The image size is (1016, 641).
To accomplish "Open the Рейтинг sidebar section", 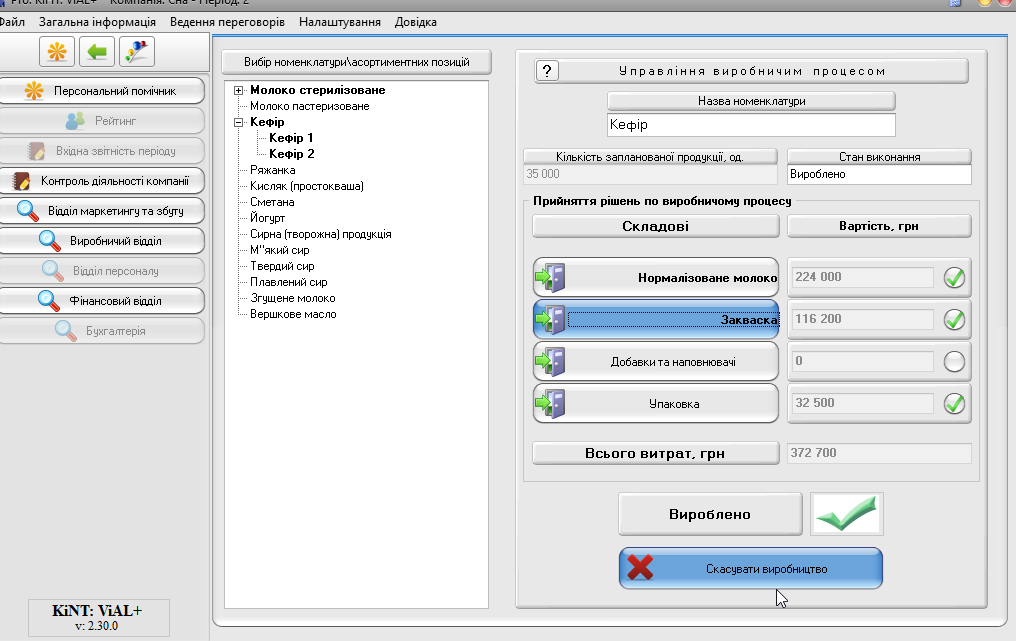I will click(102, 121).
